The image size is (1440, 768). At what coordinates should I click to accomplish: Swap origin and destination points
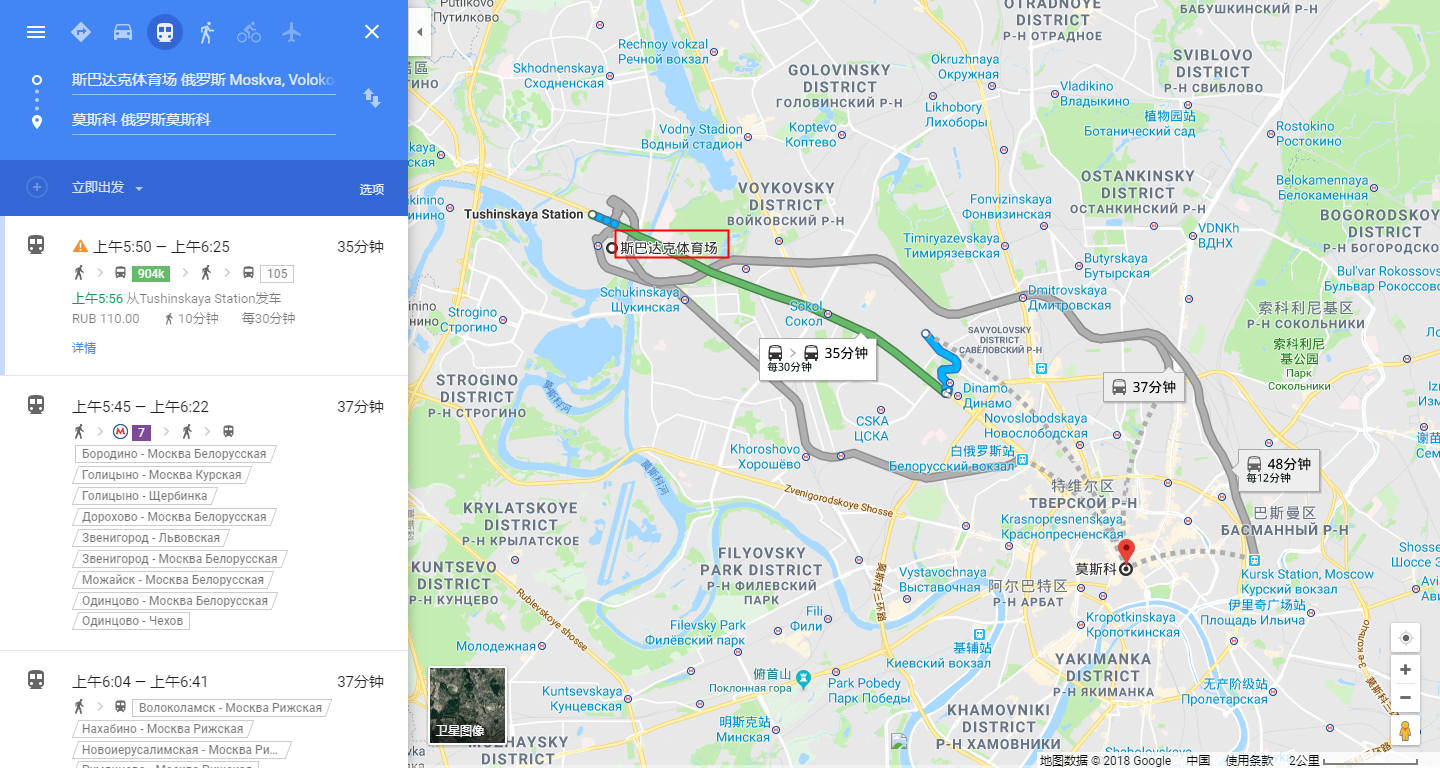[x=372, y=98]
